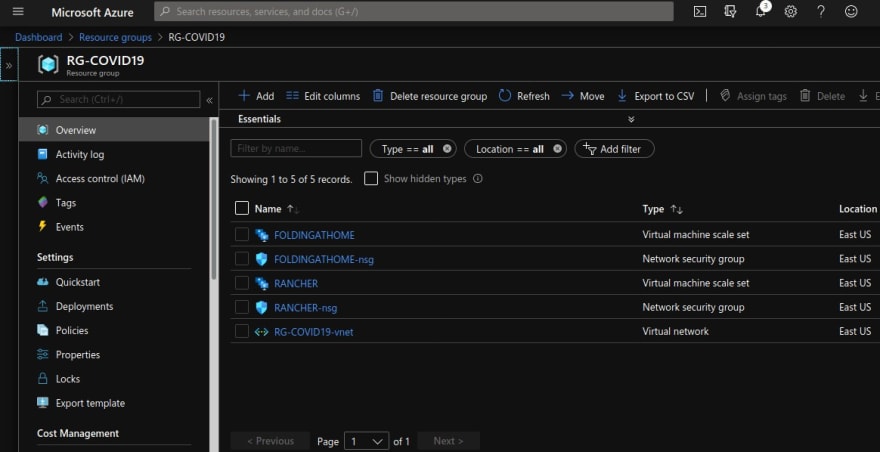Screen dimensions: 880x452
Task: Open the Type == all filter pill
Action: (412, 149)
